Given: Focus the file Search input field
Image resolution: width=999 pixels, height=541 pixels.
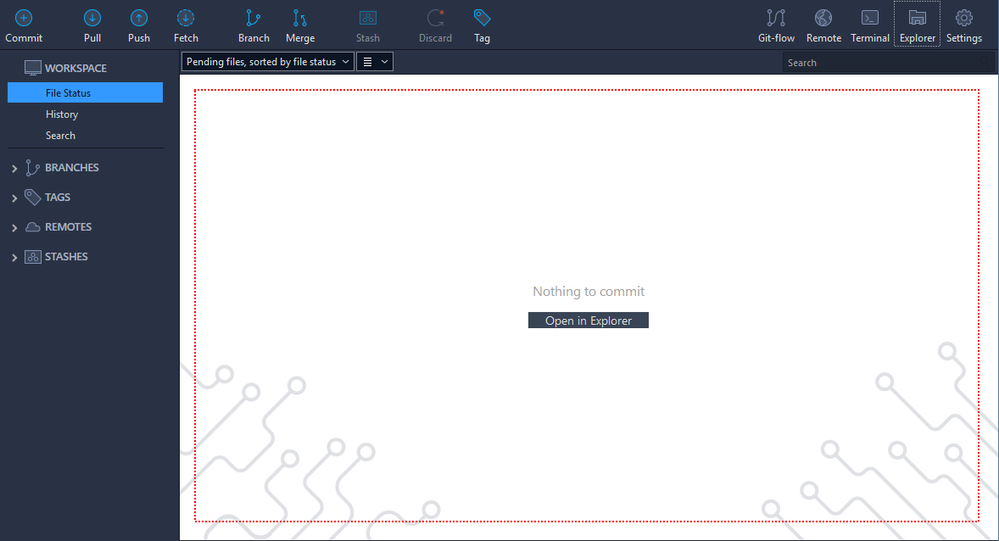Looking at the screenshot, I should 888,62.
